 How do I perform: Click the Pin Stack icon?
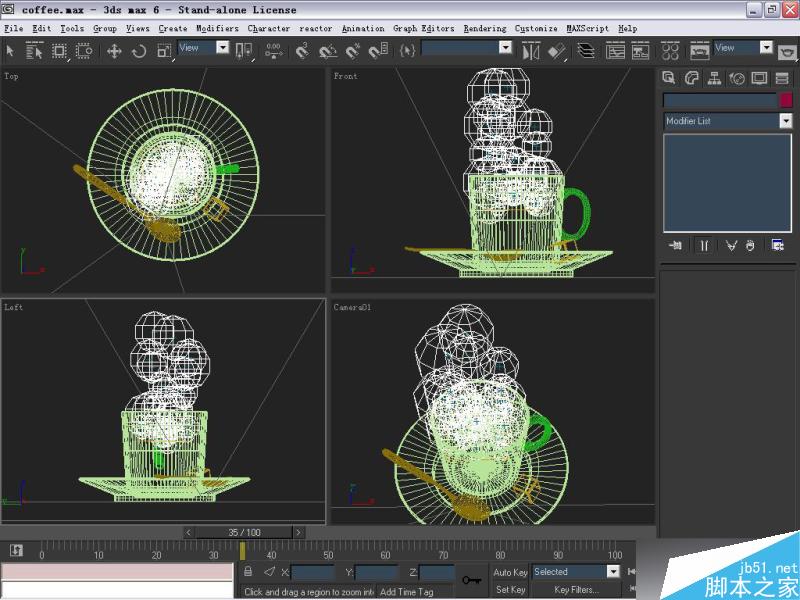pos(675,245)
